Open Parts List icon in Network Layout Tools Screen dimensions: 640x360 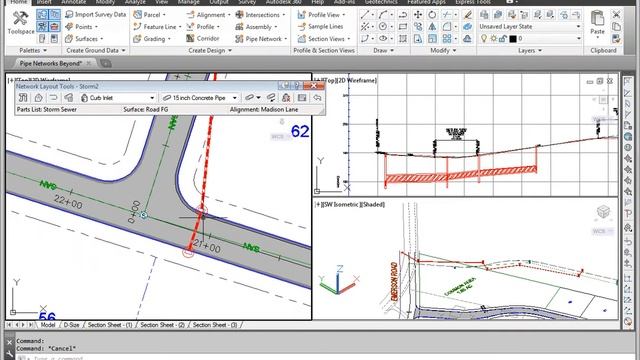[x=68, y=98]
